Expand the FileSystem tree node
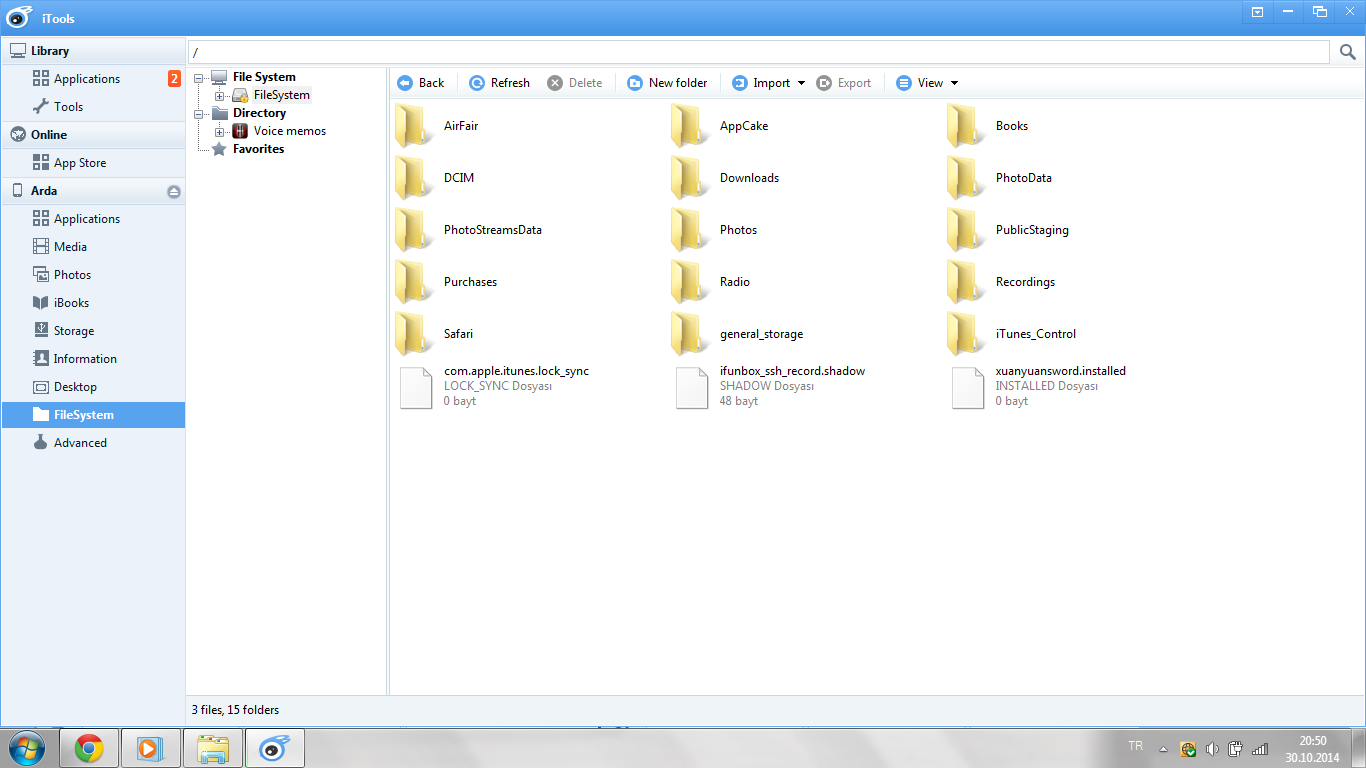 tap(220, 95)
